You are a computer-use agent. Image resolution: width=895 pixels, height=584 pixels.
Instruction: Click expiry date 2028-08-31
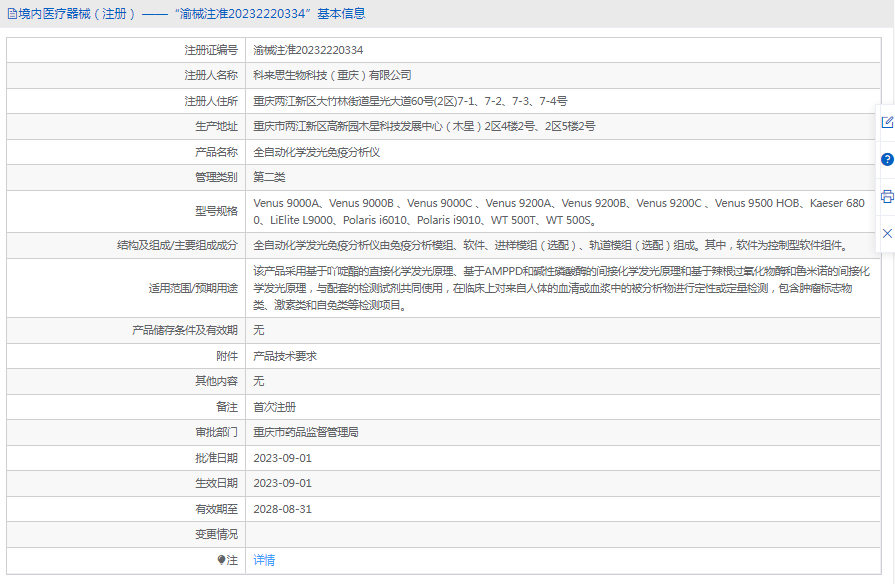283,509
